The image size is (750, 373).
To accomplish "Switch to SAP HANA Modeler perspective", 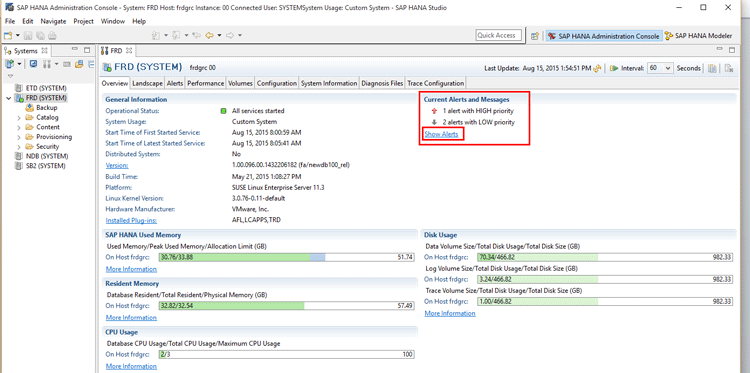I will tap(698, 36).
